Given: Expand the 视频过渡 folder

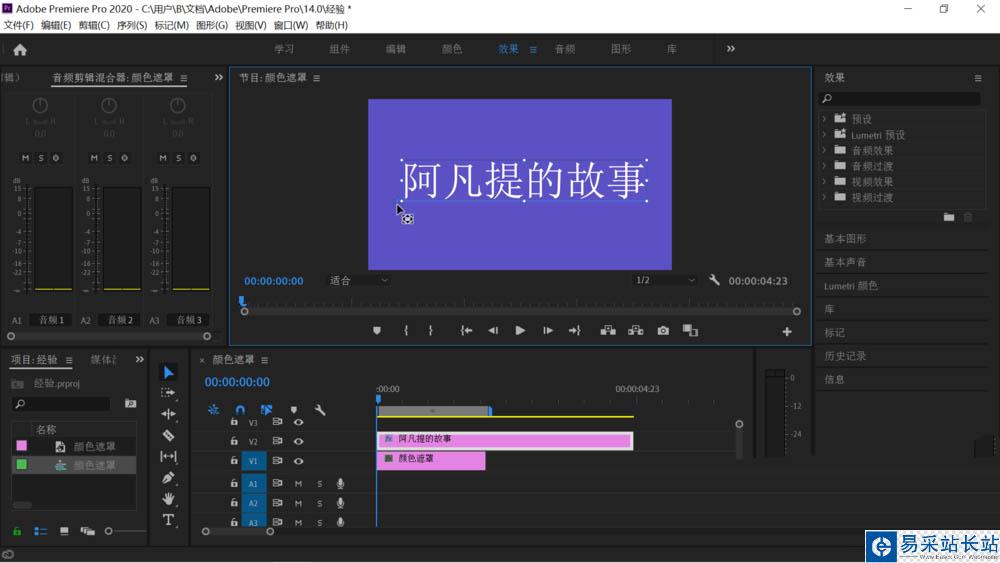Looking at the screenshot, I should (x=824, y=197).
